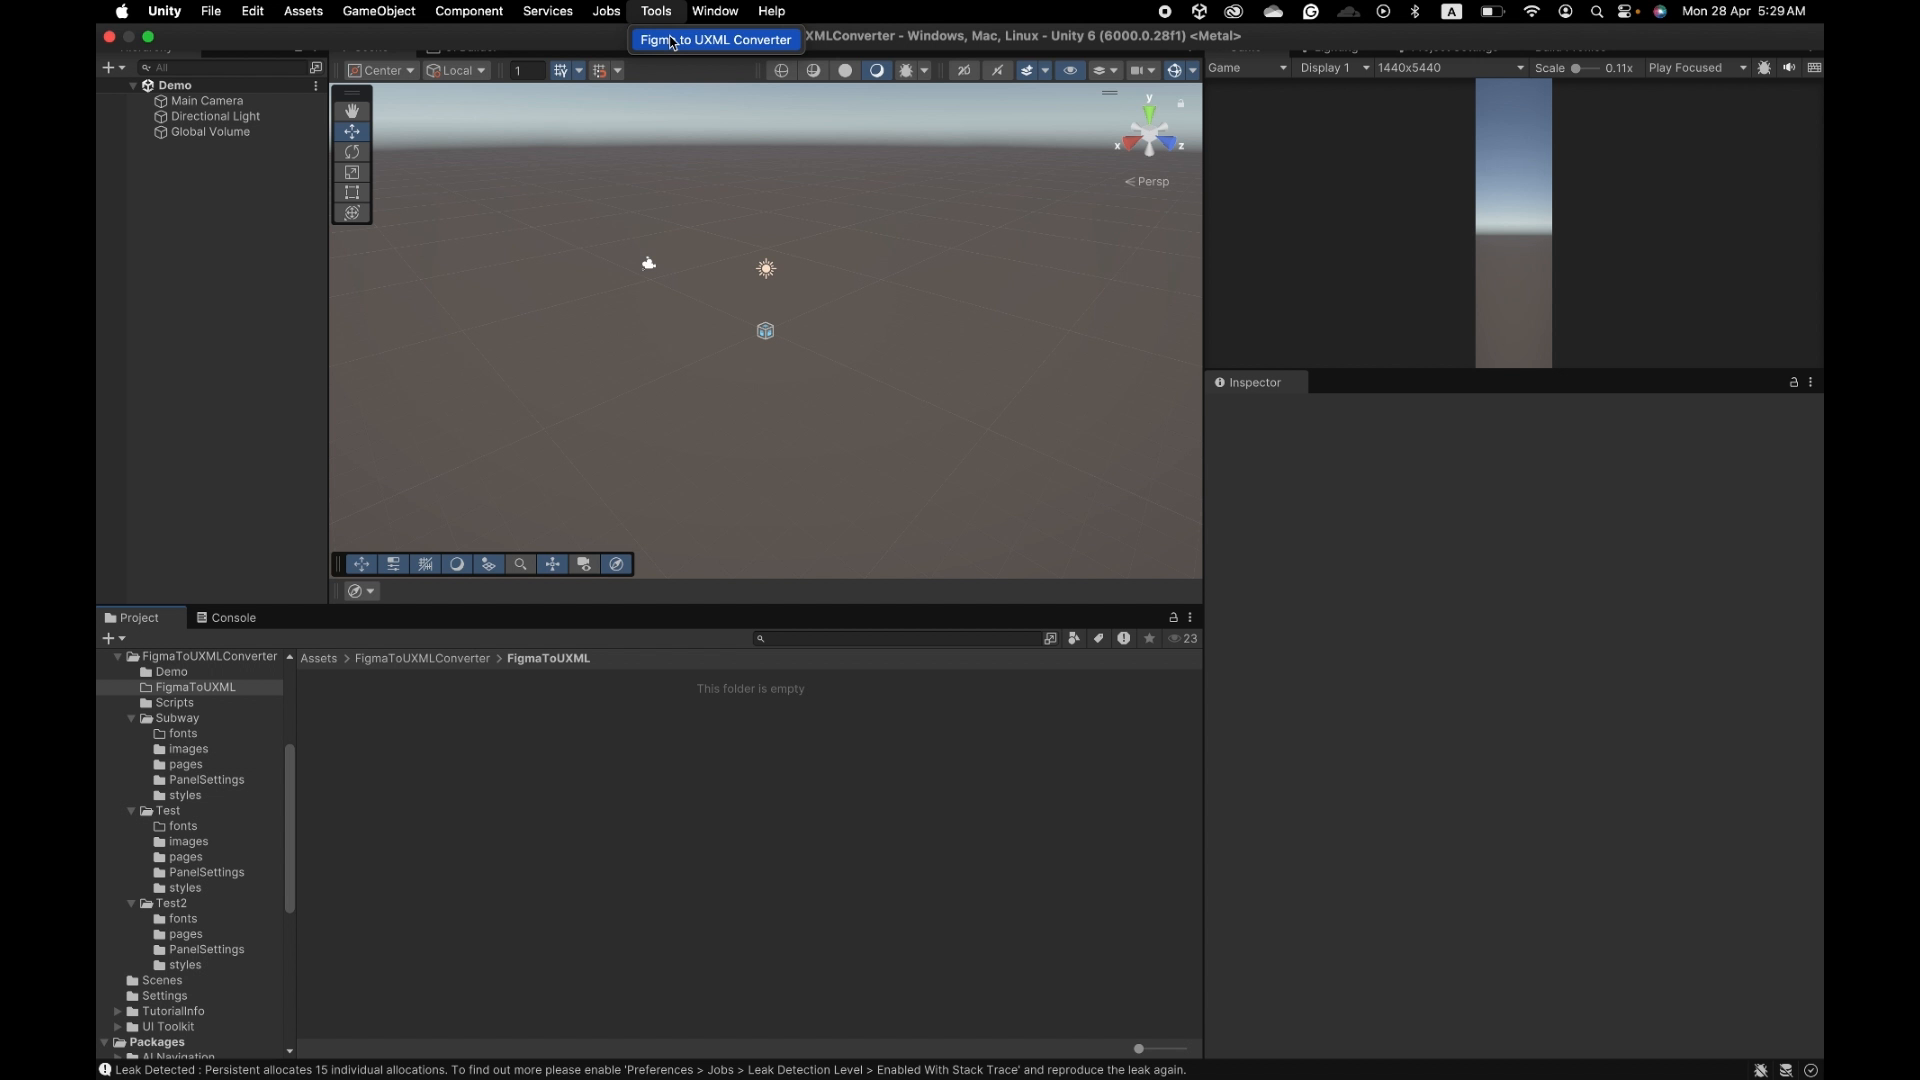The image size is (1920, 1080).
Task: Click the Orientation overlay button
Action: pos(553,564)
